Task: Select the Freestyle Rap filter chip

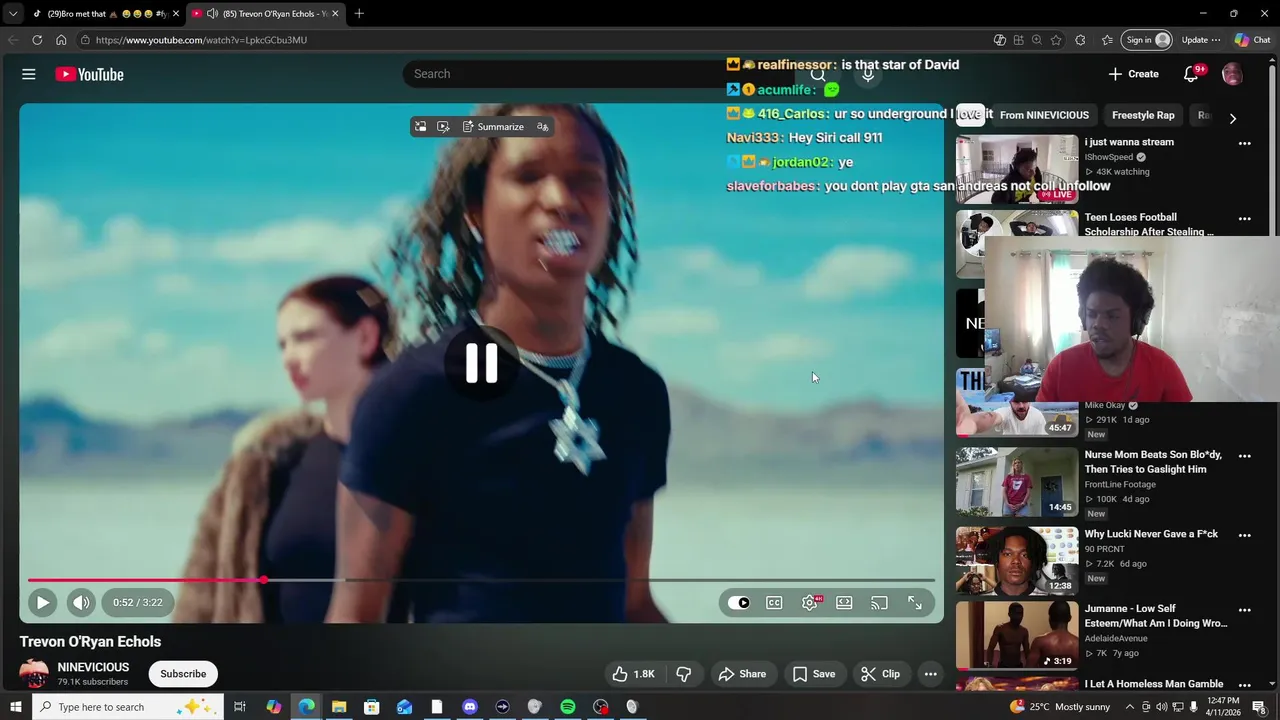Action: (1143, 115)
